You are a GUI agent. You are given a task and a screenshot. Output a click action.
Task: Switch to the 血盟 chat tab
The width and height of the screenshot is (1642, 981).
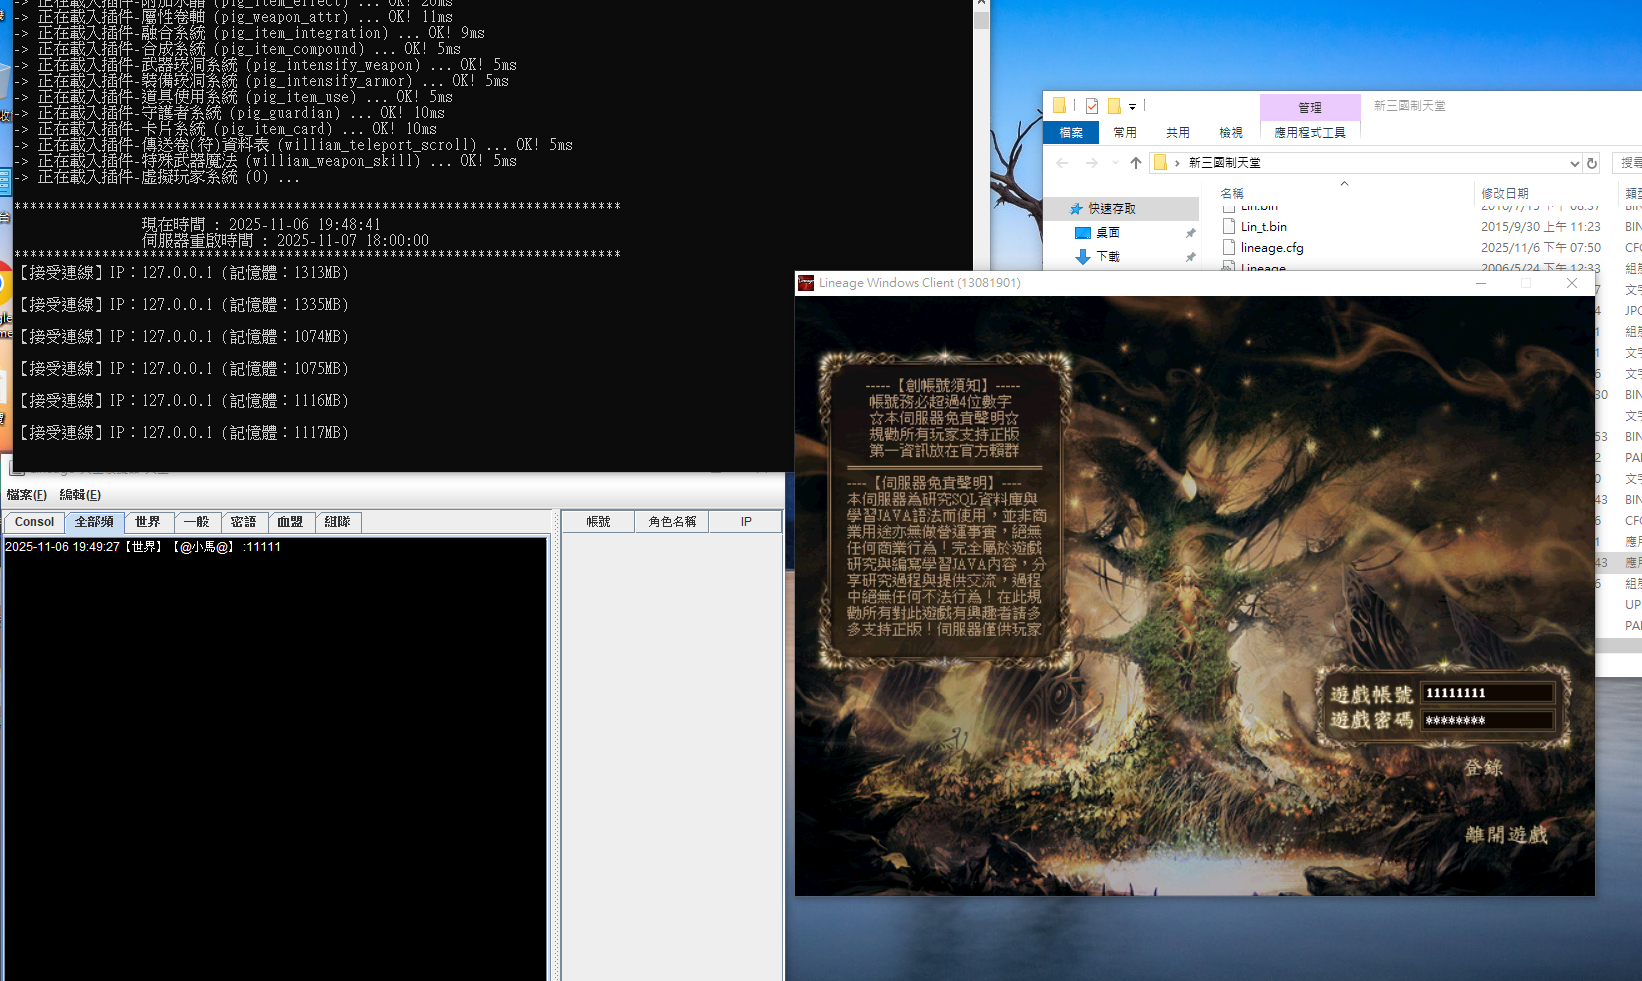click(x=290, y=522)
